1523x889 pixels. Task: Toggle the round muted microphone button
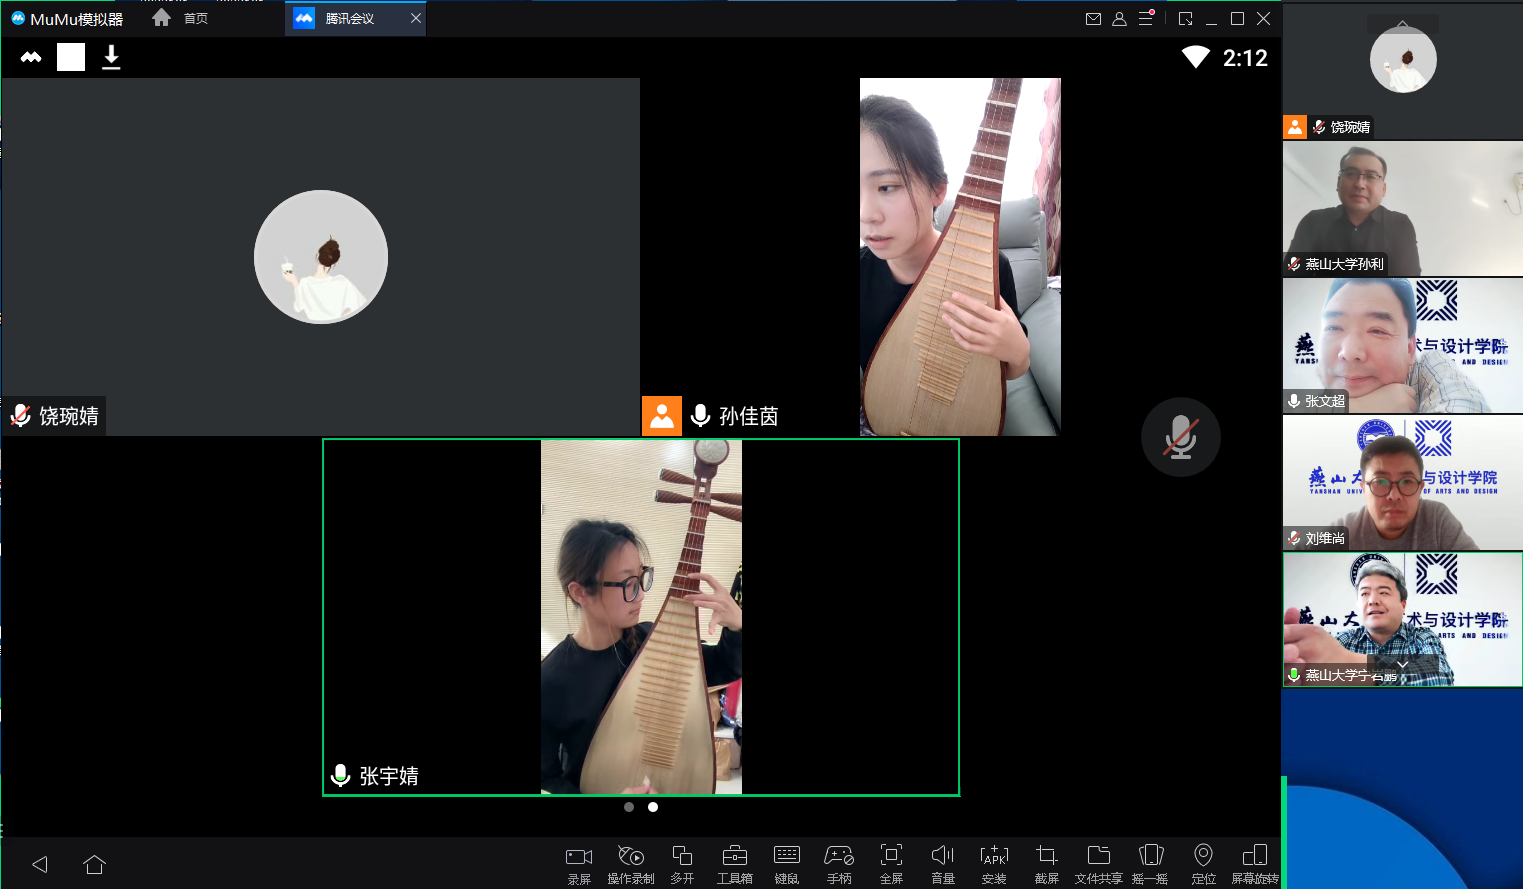tap(1180, 438)
